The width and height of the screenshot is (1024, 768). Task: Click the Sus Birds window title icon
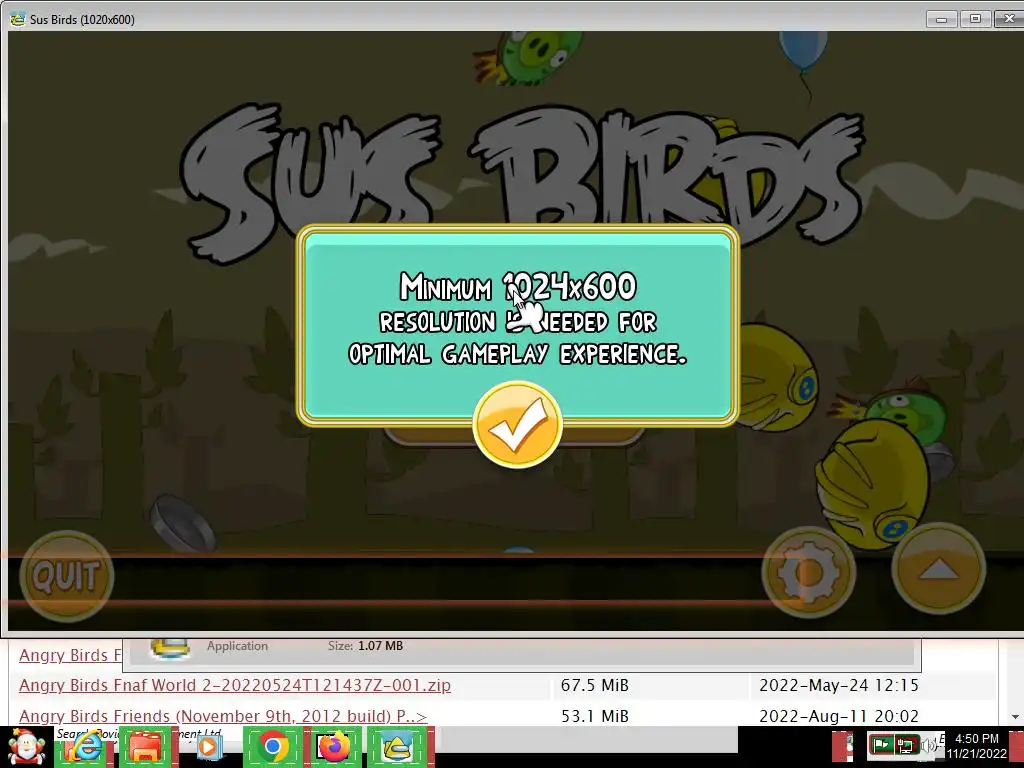18,19
